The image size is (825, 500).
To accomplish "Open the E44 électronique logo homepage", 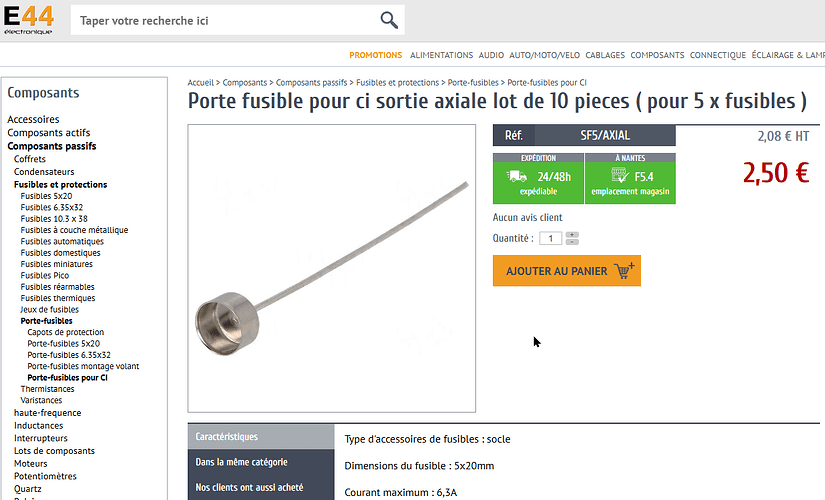I will click(28, 20).
